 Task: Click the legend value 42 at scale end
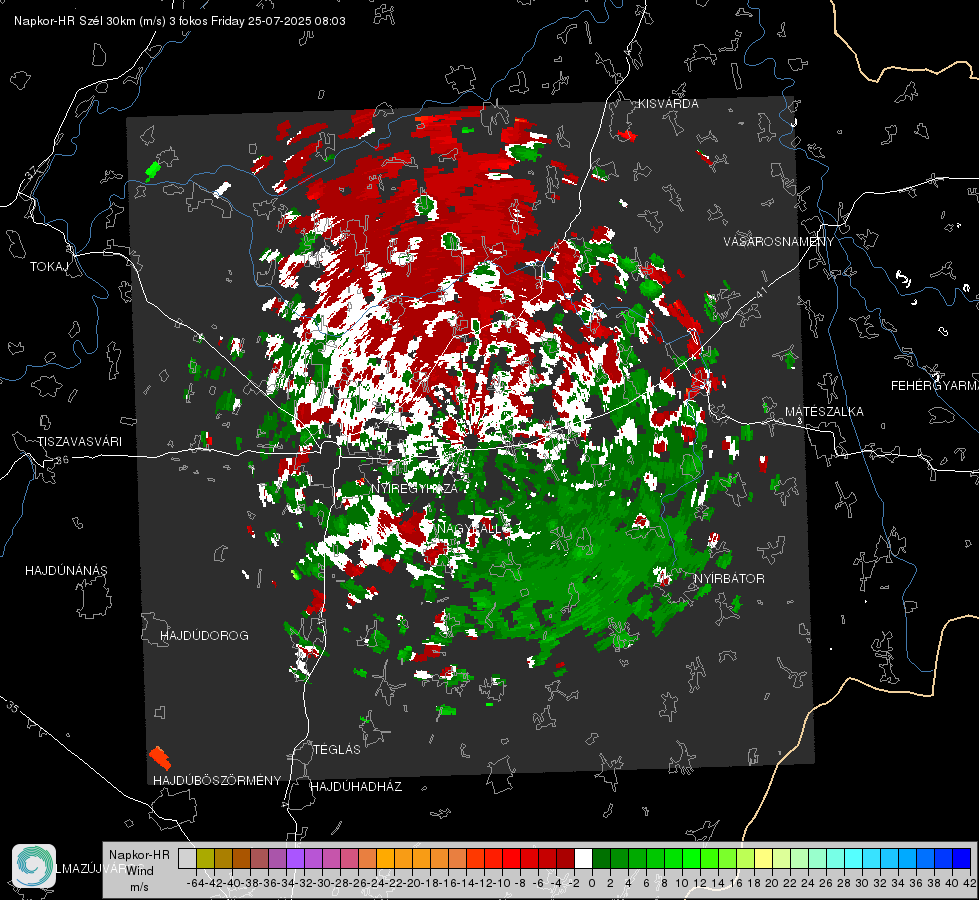[969, 883]
